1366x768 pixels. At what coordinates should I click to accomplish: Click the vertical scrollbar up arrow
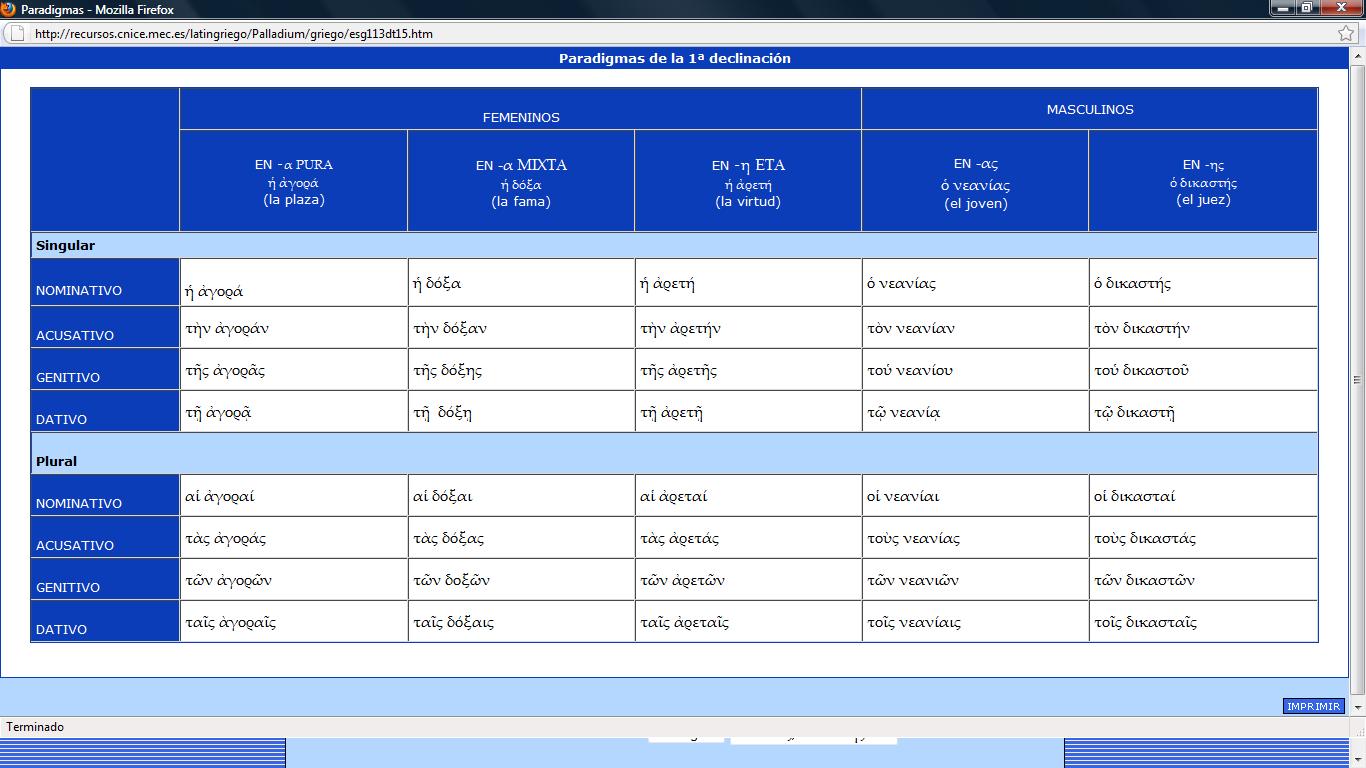1358,56
